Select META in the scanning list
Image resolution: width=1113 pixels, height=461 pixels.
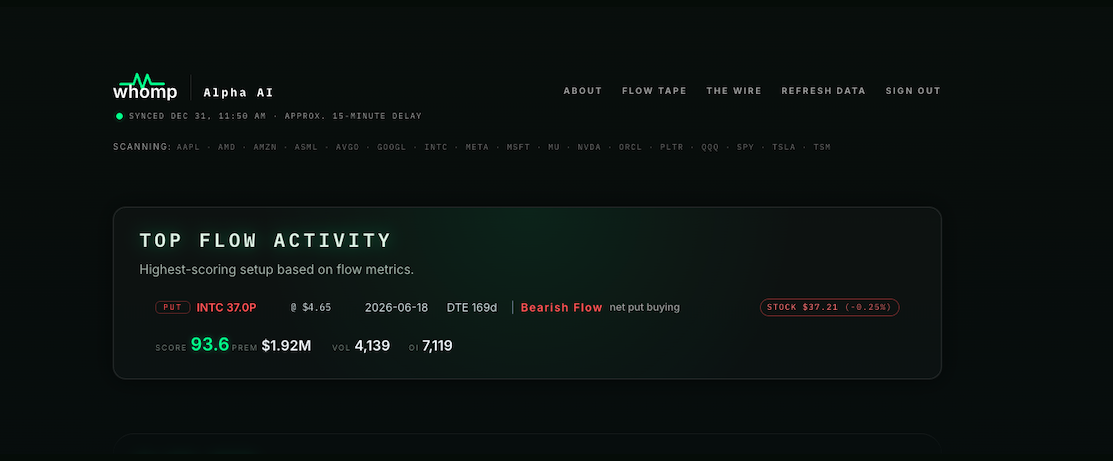coord(477,147)
